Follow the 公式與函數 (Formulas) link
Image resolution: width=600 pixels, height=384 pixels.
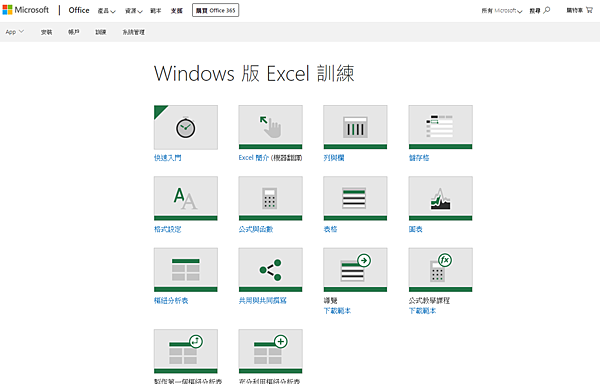pyautogui.click(x=256, y=229)
